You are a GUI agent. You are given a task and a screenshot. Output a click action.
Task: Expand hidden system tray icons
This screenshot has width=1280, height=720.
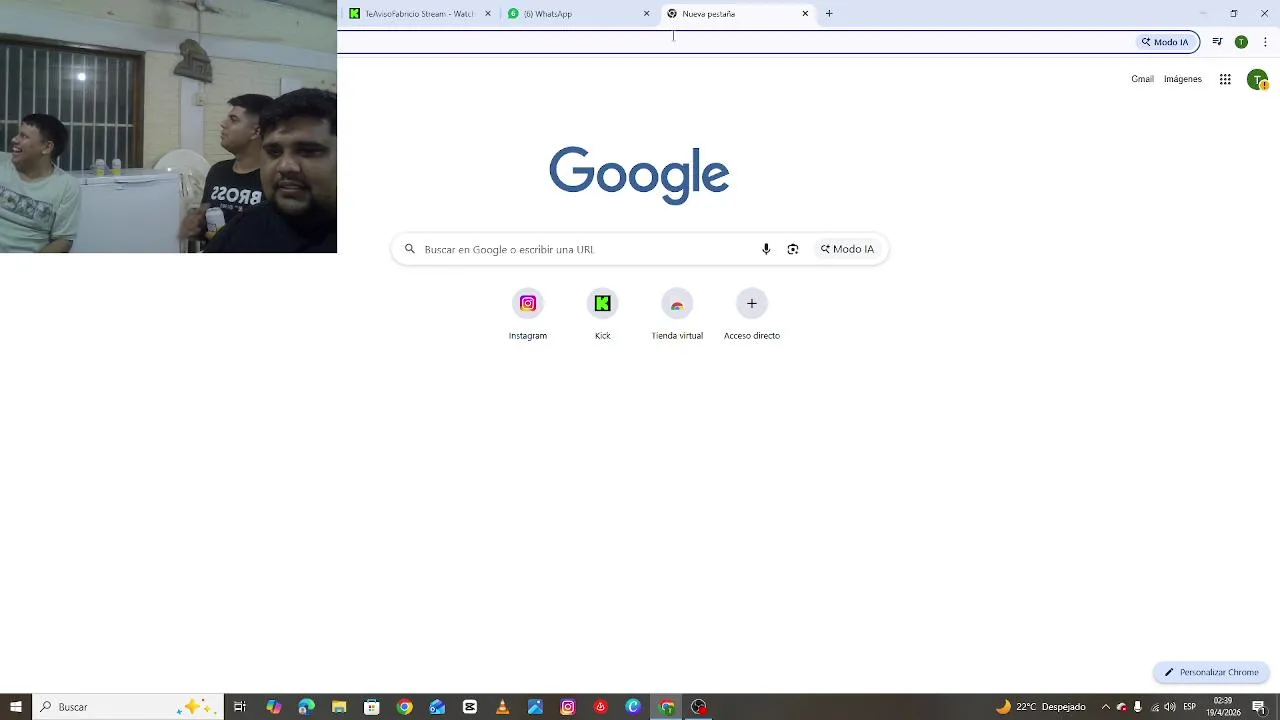(x=1105, y=707)
